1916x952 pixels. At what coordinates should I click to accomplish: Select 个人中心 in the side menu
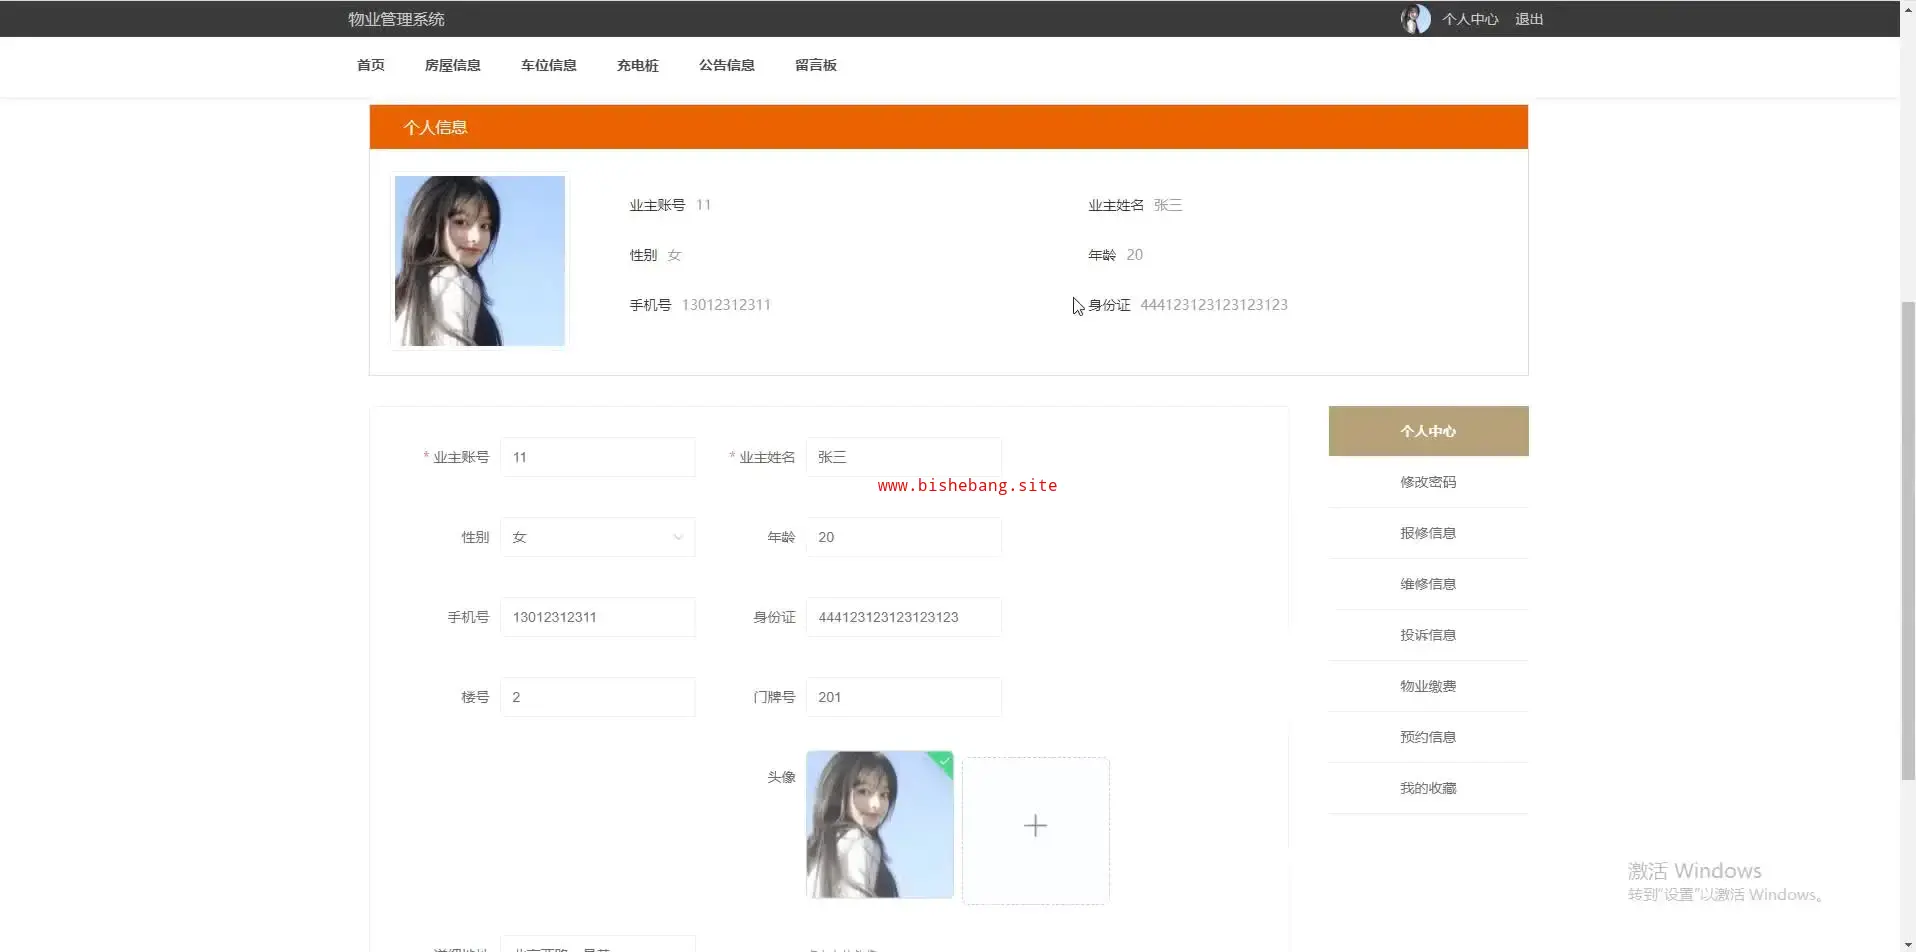coord(1428,431)
